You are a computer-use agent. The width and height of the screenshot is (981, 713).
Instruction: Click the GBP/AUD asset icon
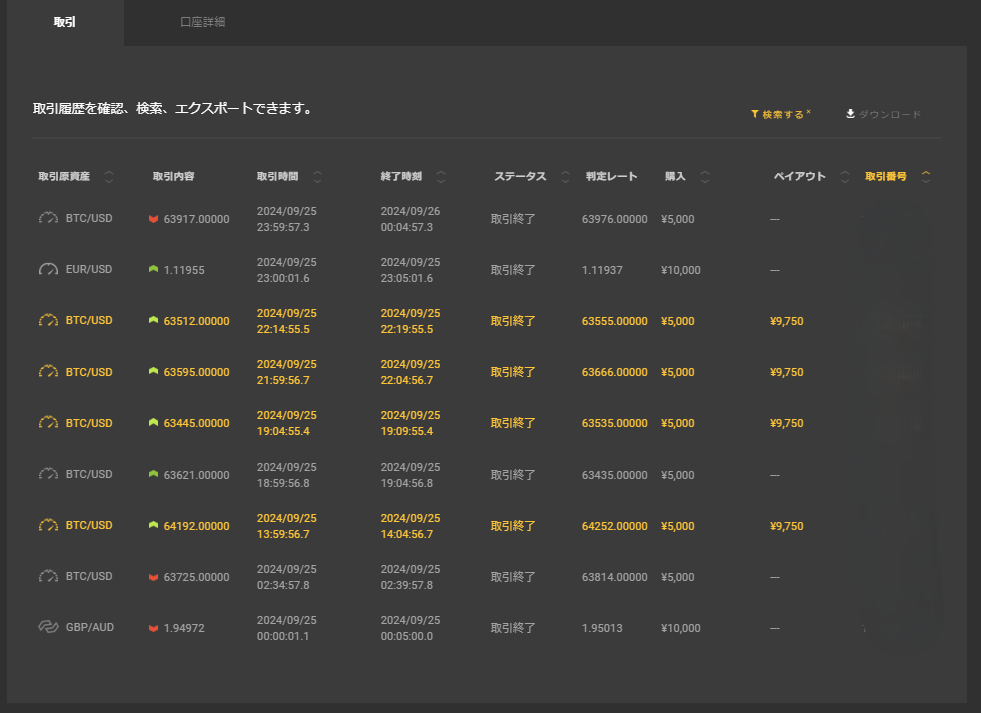pyautogui.click(x=49, y=628)
